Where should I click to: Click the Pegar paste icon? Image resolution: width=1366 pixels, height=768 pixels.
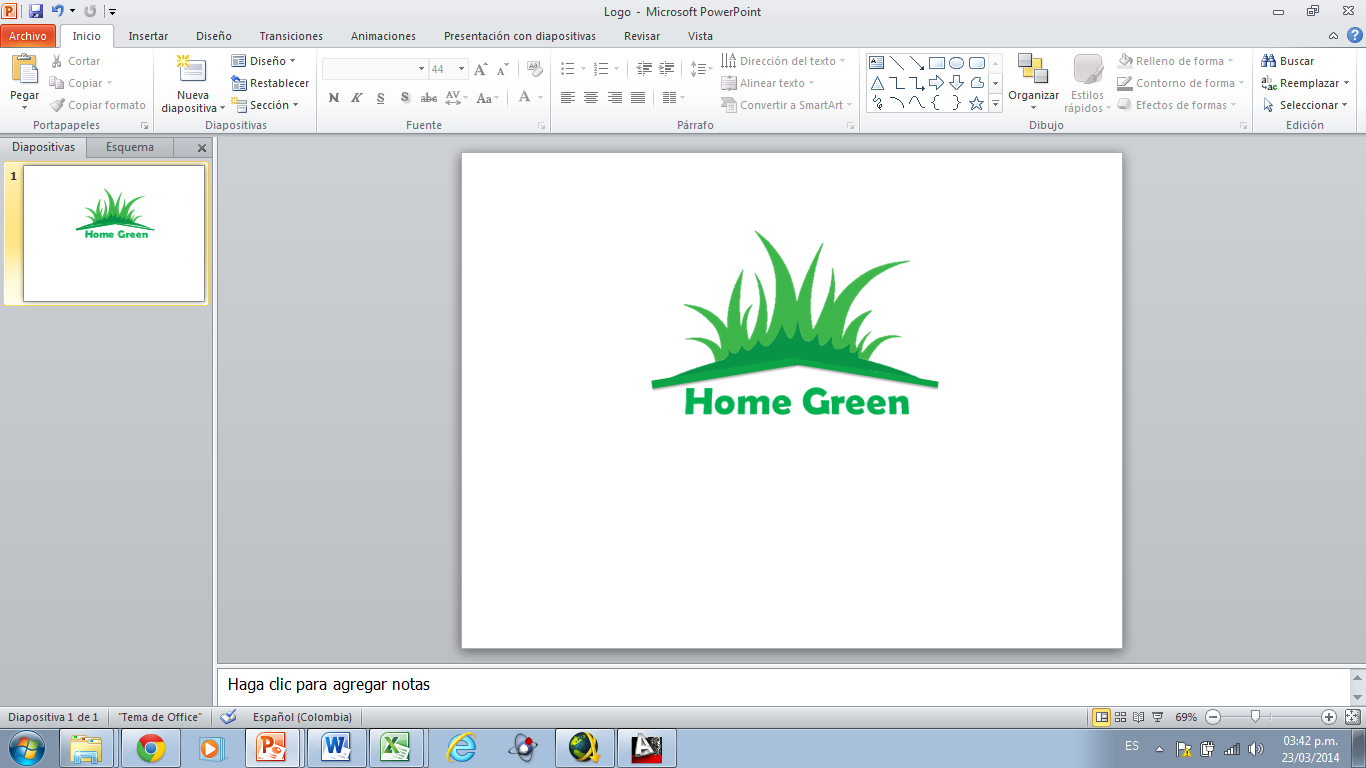24,70
